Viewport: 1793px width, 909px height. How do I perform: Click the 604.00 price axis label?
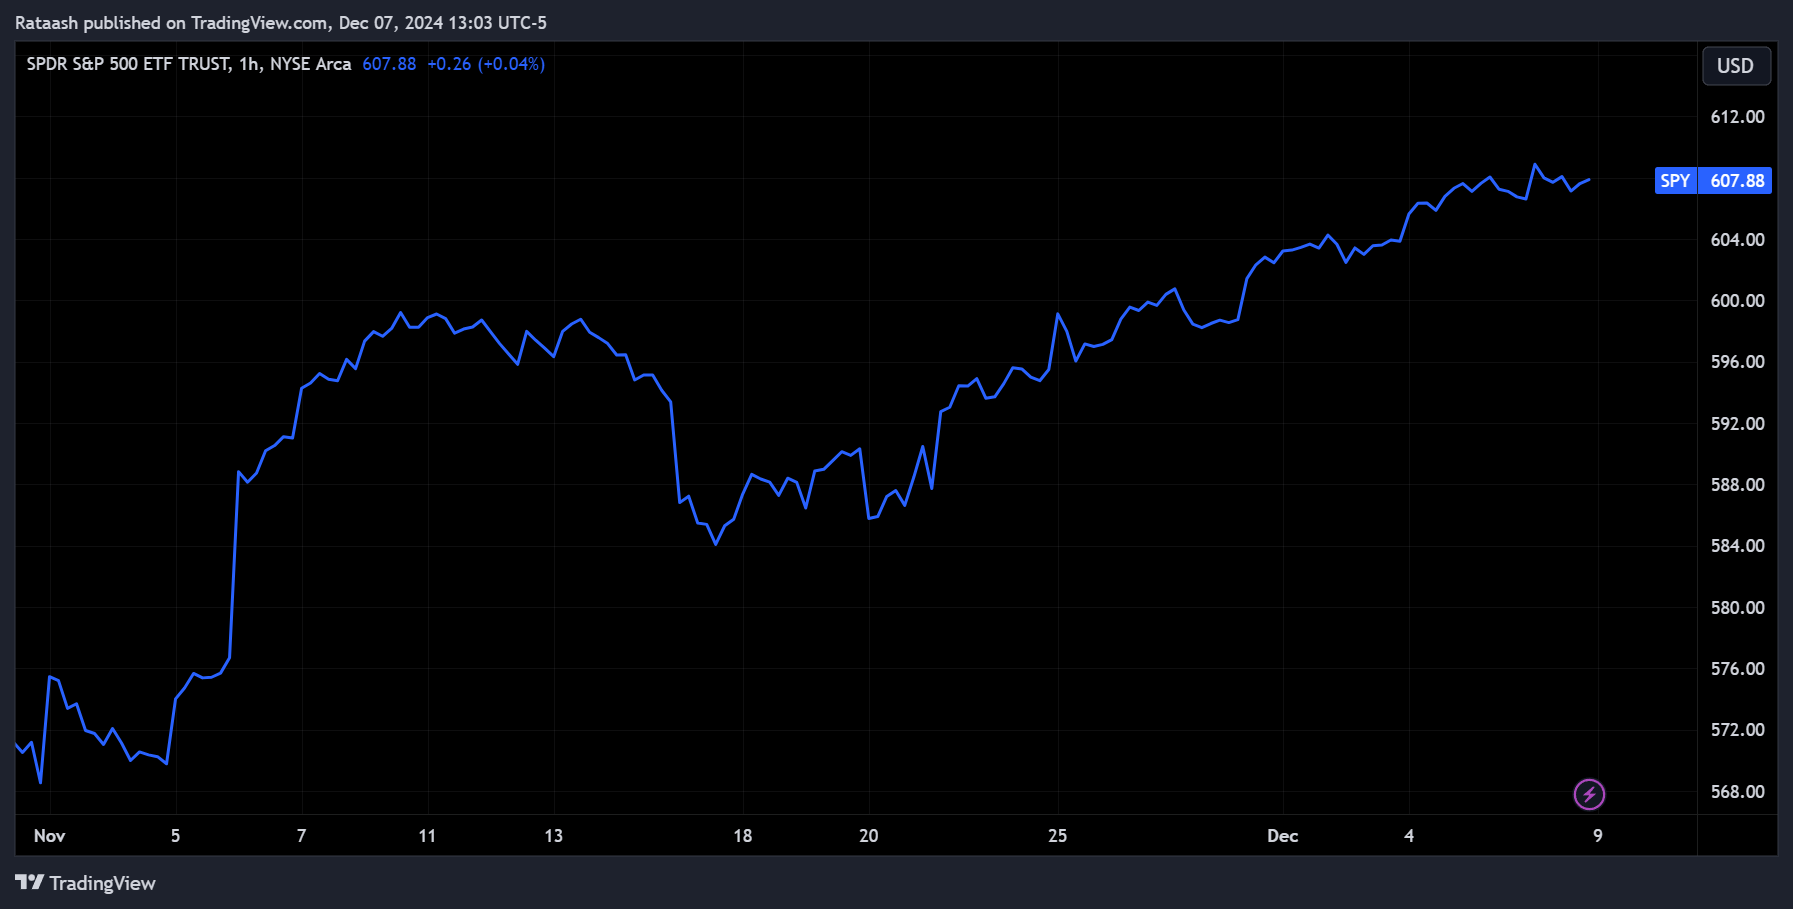[1737, 240]
